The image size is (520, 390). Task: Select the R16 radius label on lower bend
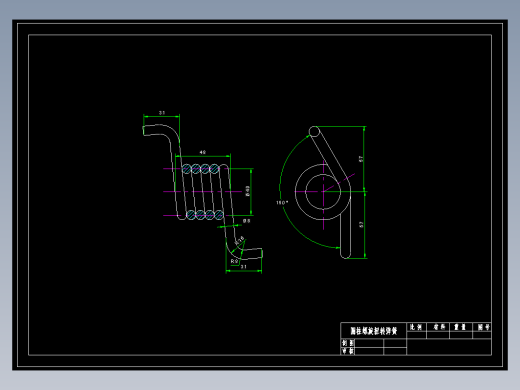(240, 240)
